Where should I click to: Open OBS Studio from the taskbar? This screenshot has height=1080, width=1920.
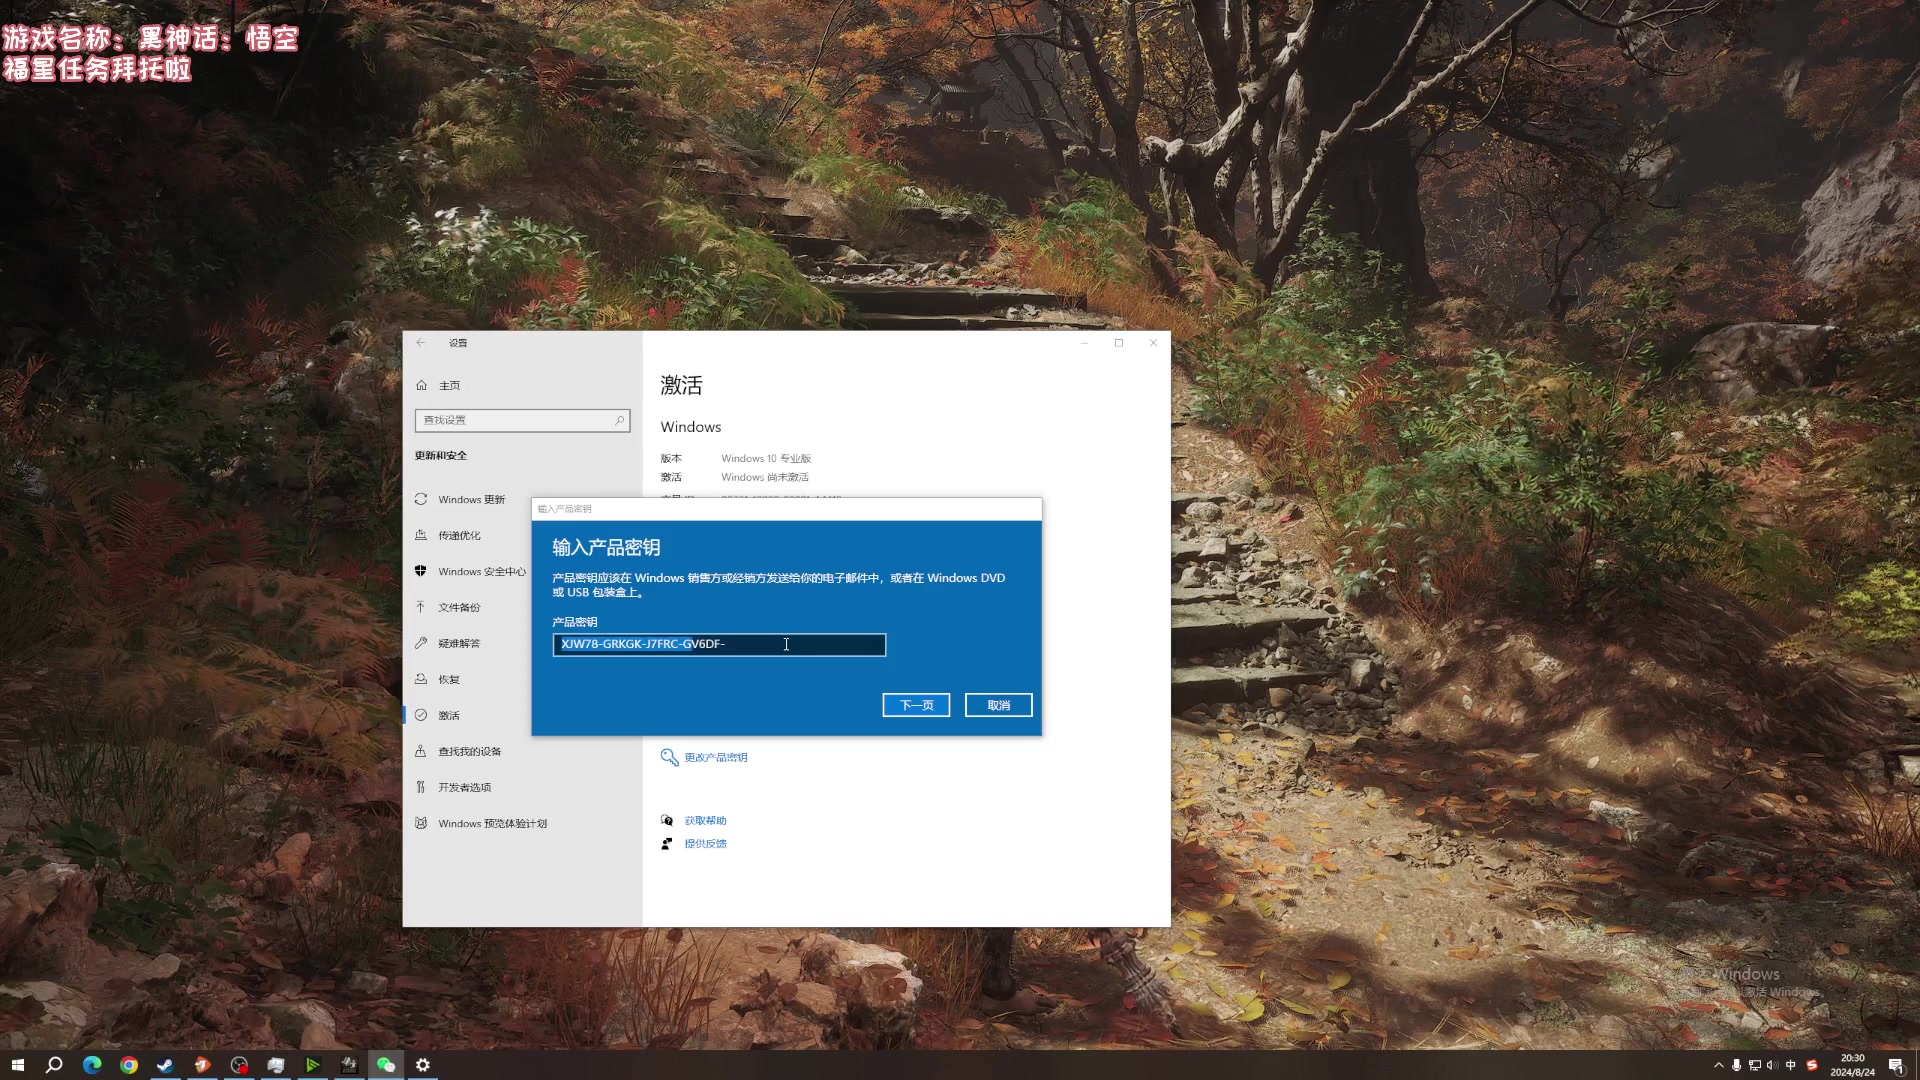point(239,1065)
